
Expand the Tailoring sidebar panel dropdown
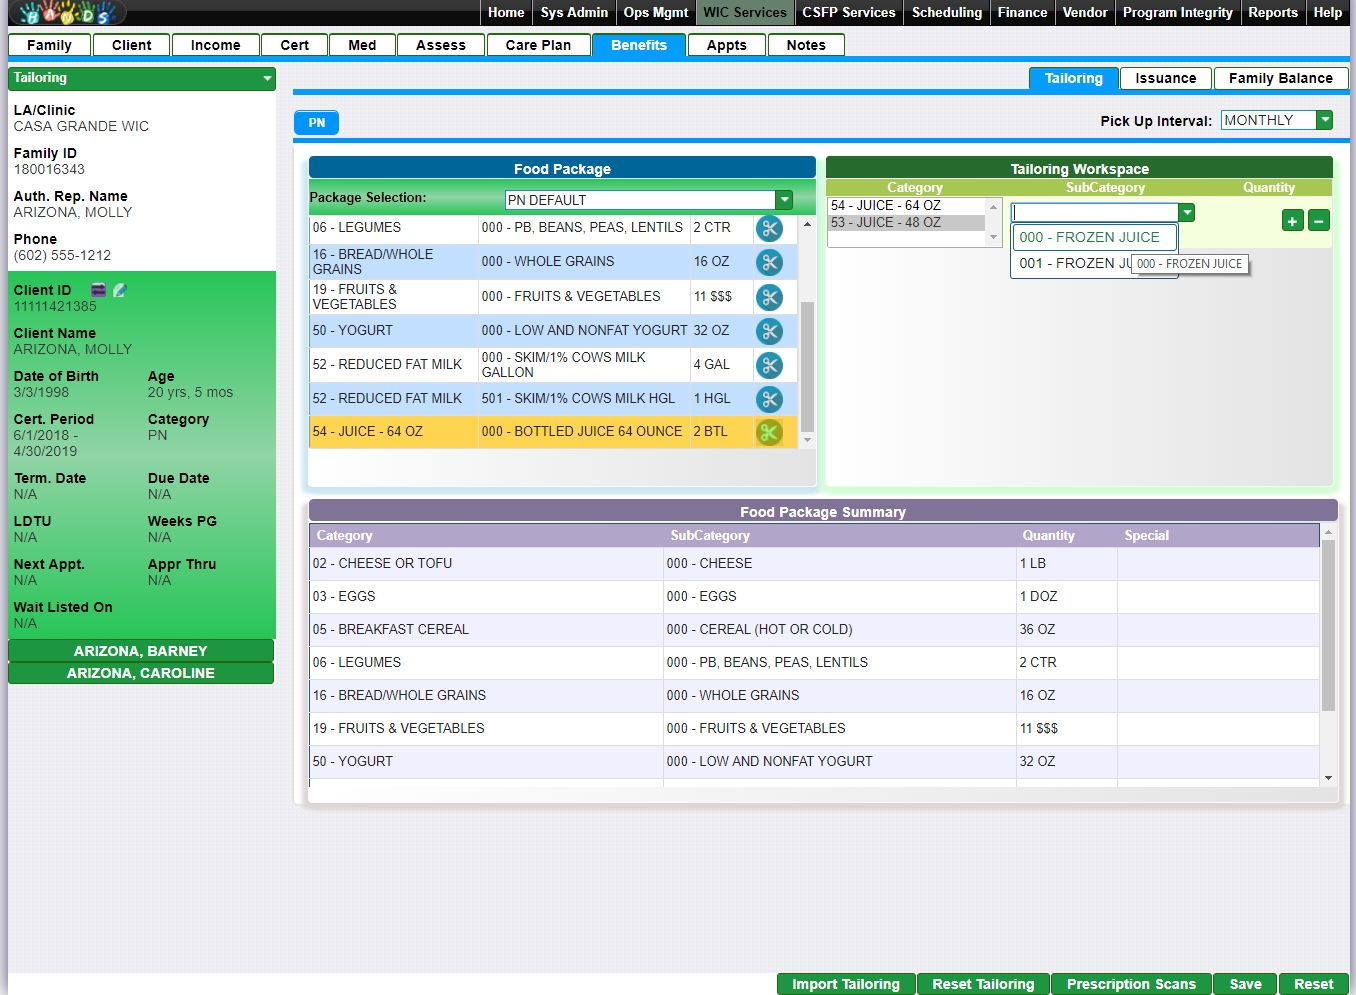point(267,78)
